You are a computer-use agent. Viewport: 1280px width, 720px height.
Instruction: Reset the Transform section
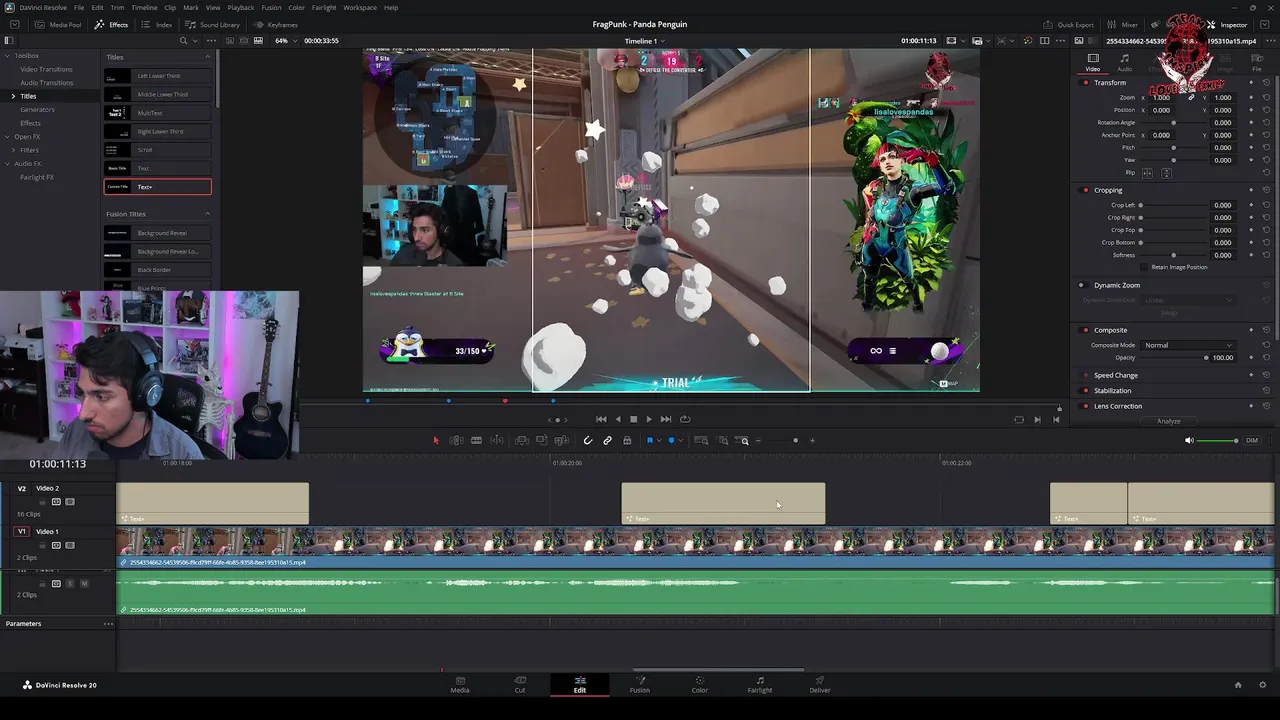(1266, 83)
